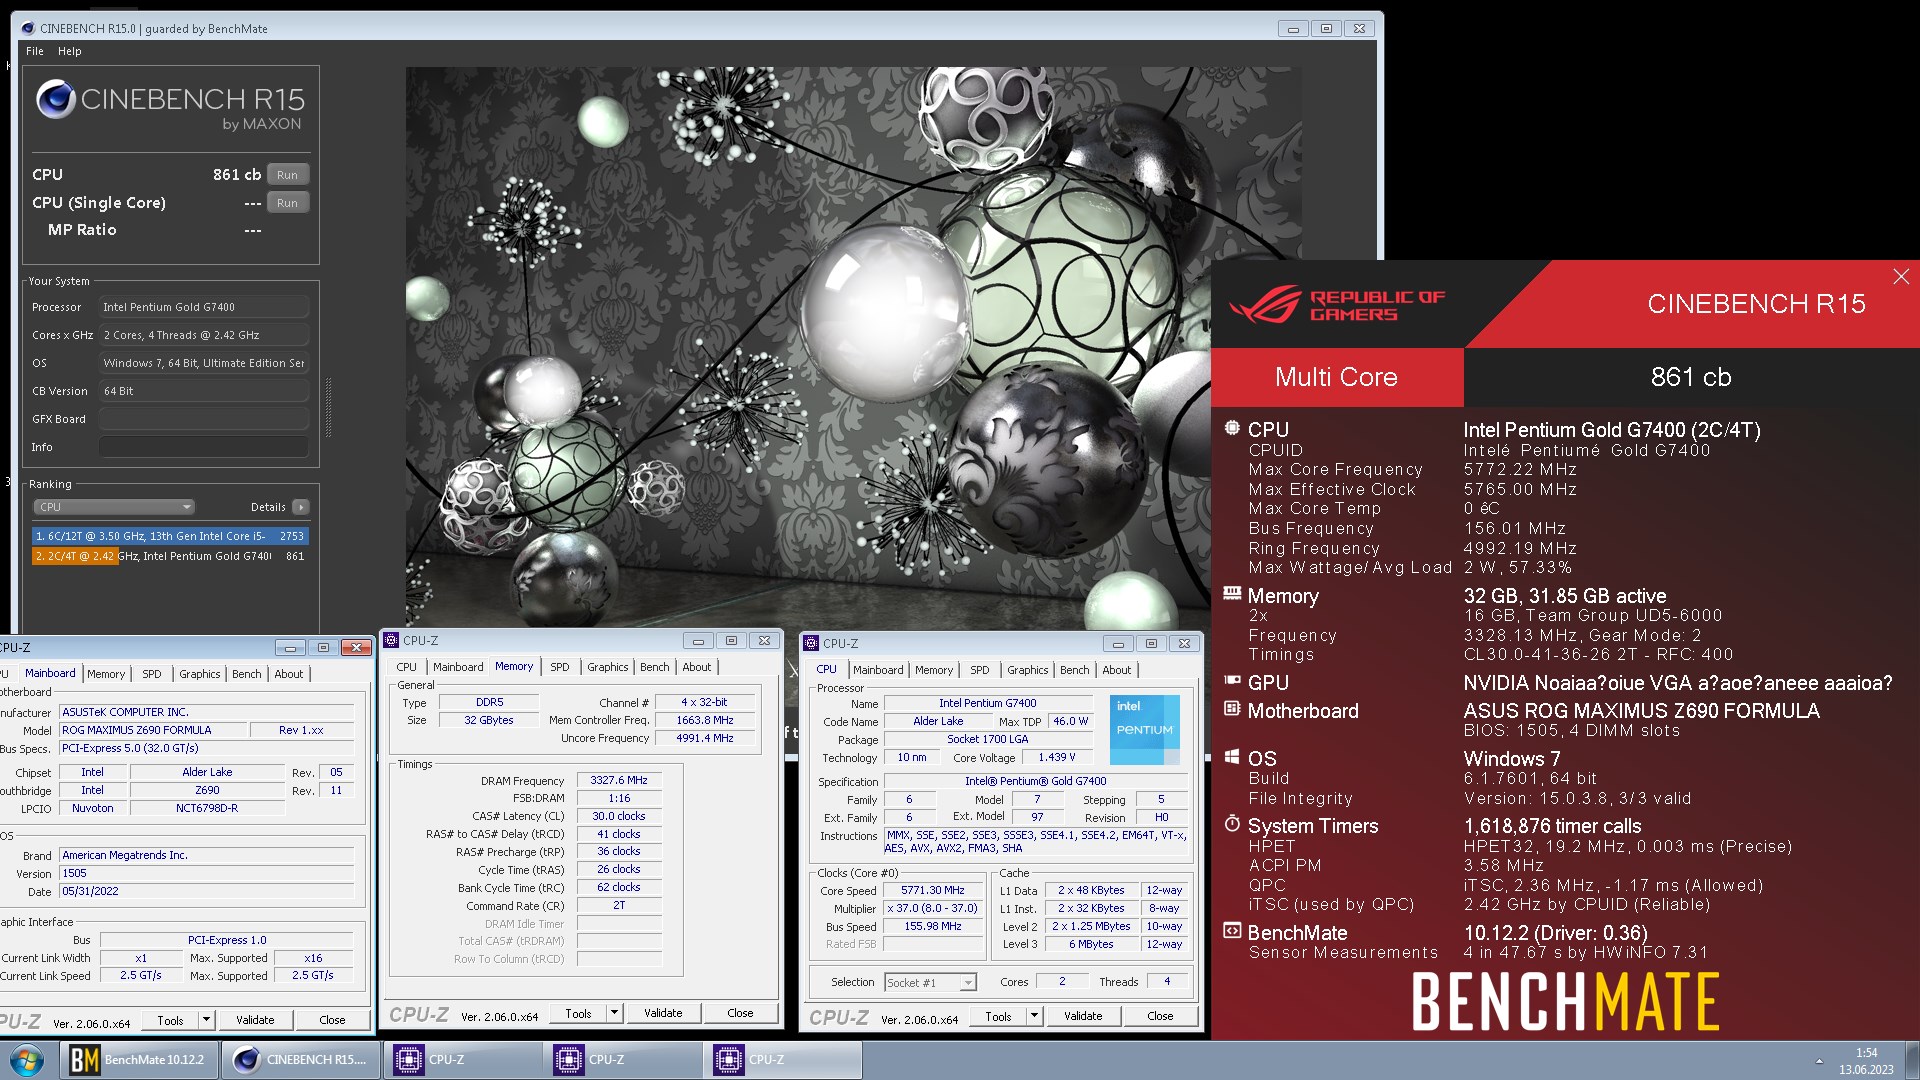The height and width of the screenshot is (1080, 1920).
Task: Click the 'x 37.0 (8.0 - 37.0)' multiplier value
Action: (932, 908)
